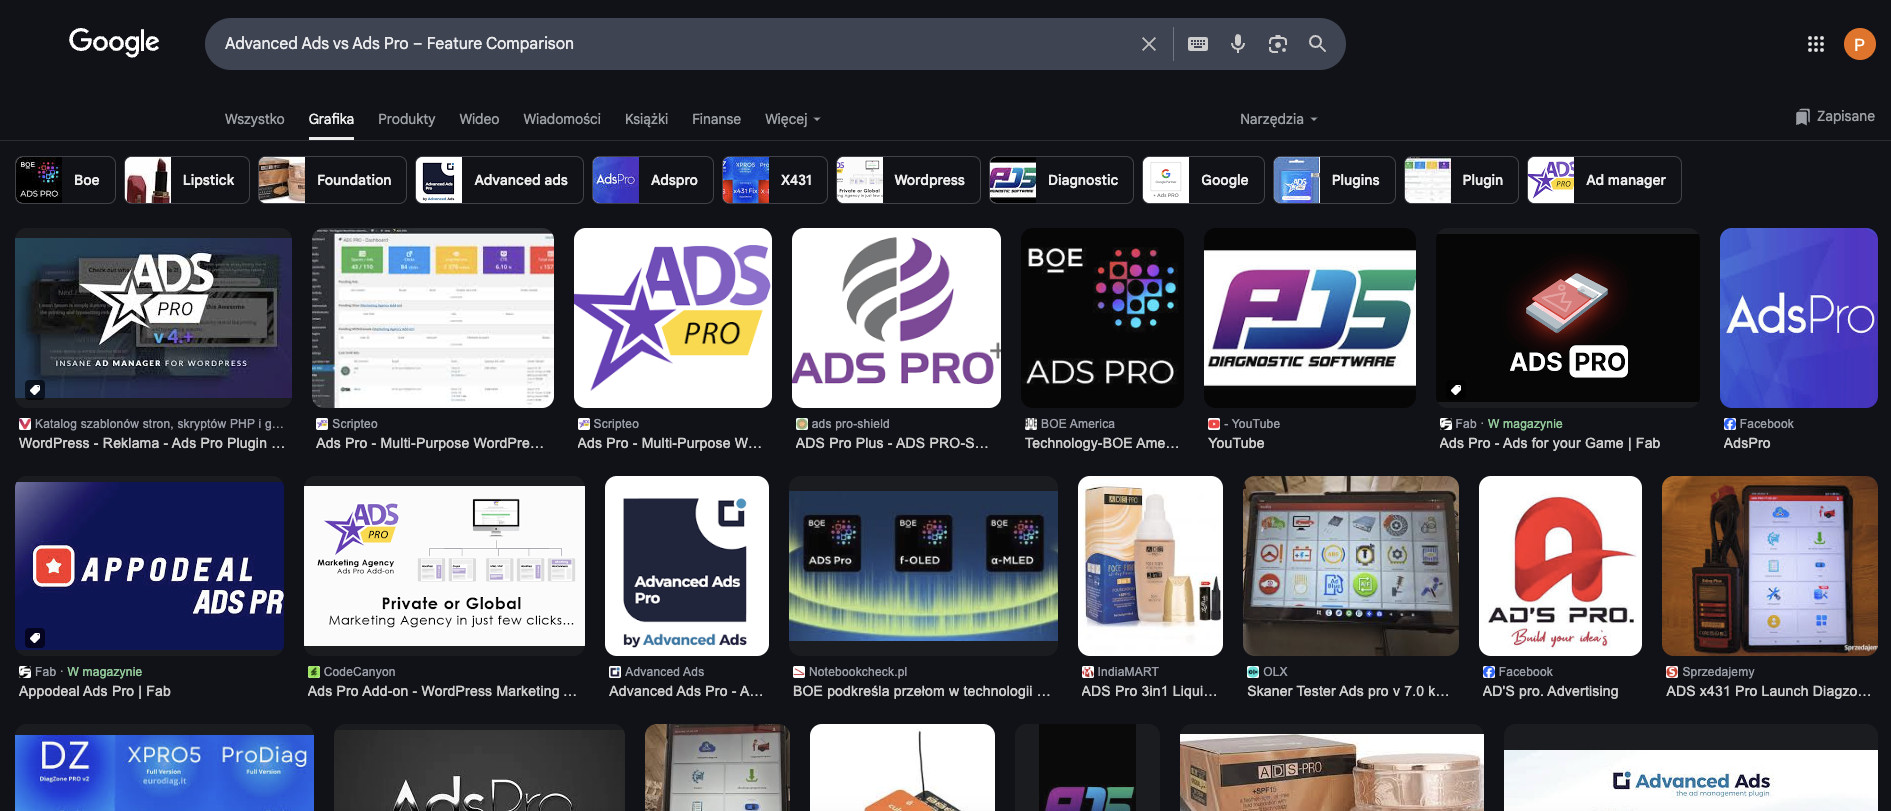The width and height of the screenshot is (1891, 811).
Task: Open the Fab ADS PRO game thumbnail
Action: (1568, 318)
